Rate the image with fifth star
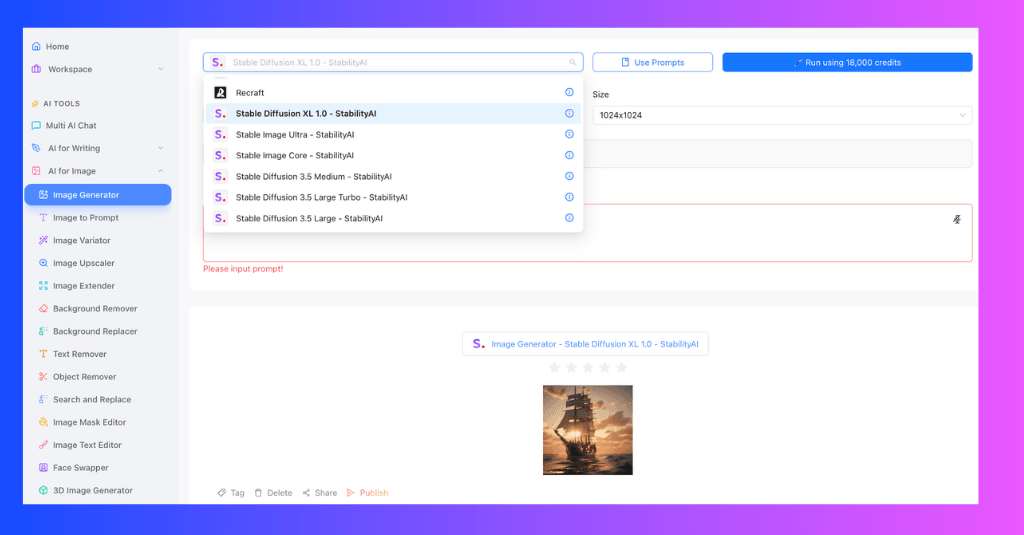Image resolution: width=1024 pixels, height=535 pixels. 622,367
